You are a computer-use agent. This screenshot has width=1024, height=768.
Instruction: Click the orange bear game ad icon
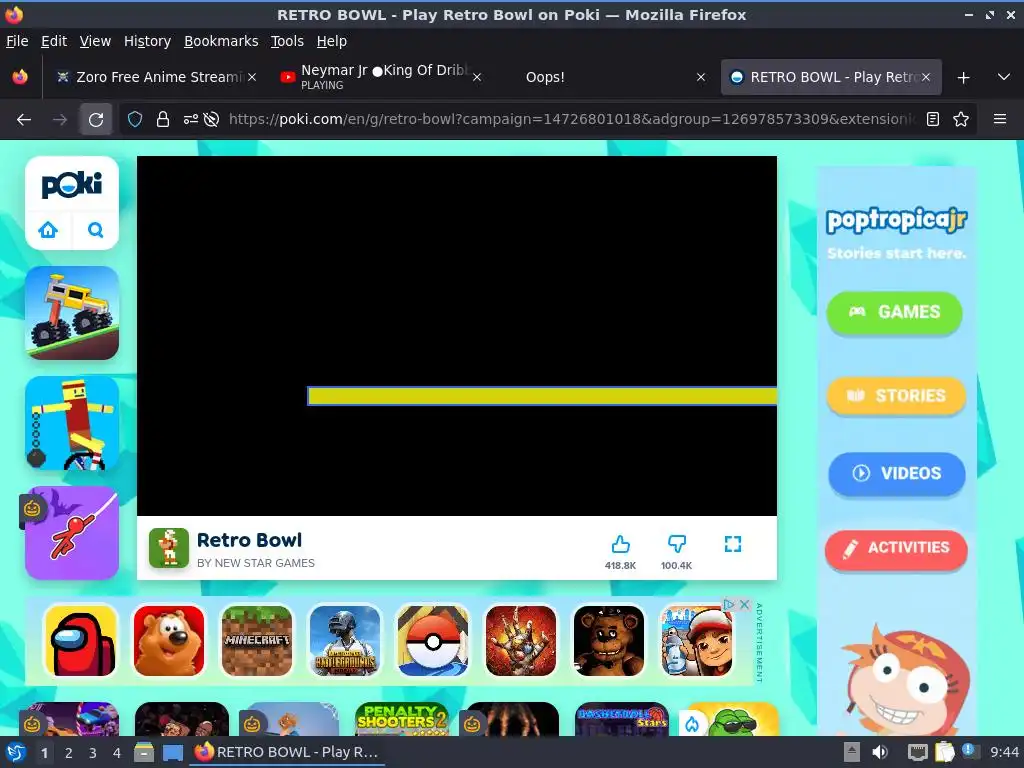[x=168, y=641]
